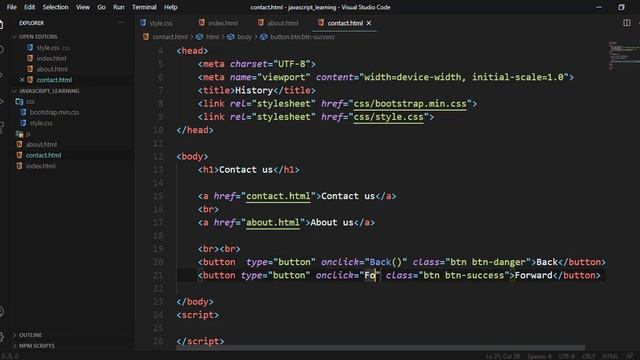Click about.html href link in code

tap(273, 222)
